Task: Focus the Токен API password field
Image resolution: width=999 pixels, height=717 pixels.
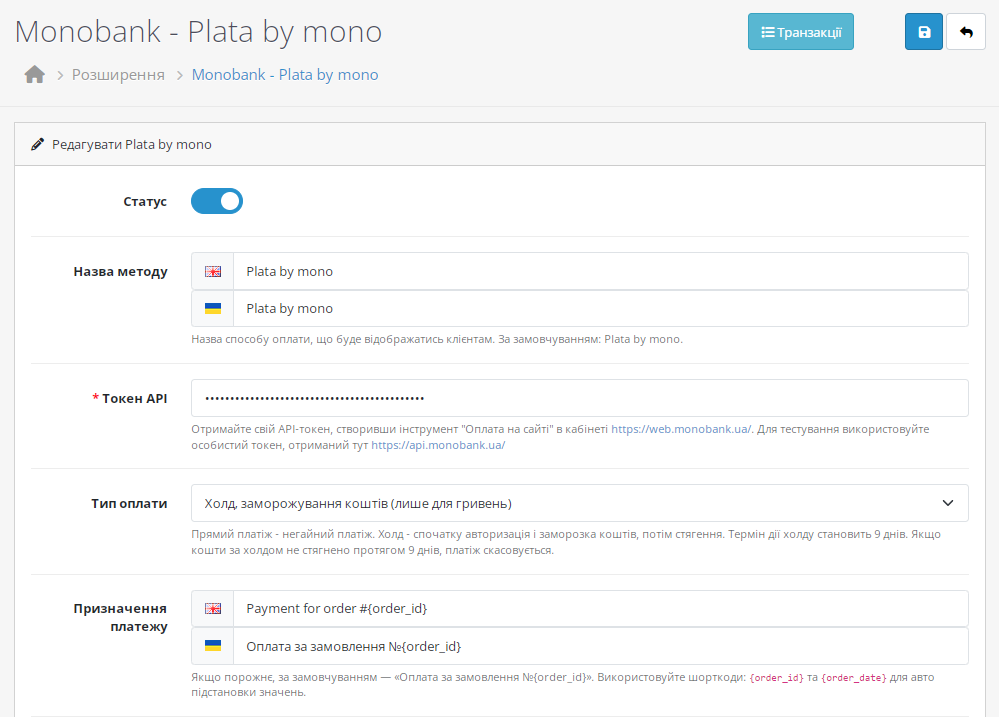Action: [x=580, y=398]
